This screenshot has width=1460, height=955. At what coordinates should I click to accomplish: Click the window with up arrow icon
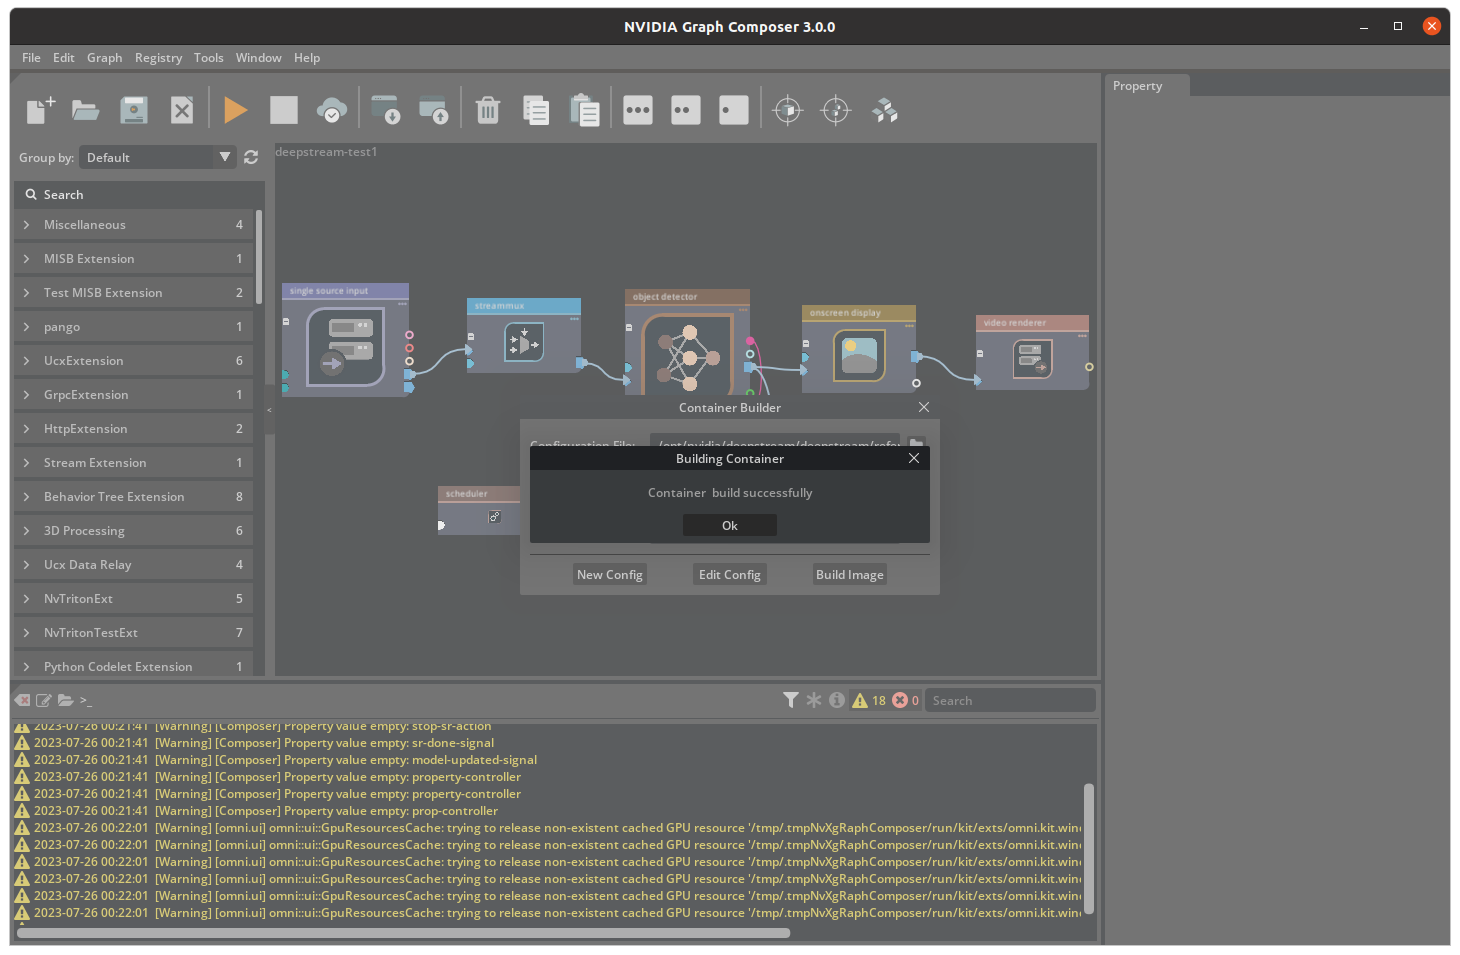(434, 110)
